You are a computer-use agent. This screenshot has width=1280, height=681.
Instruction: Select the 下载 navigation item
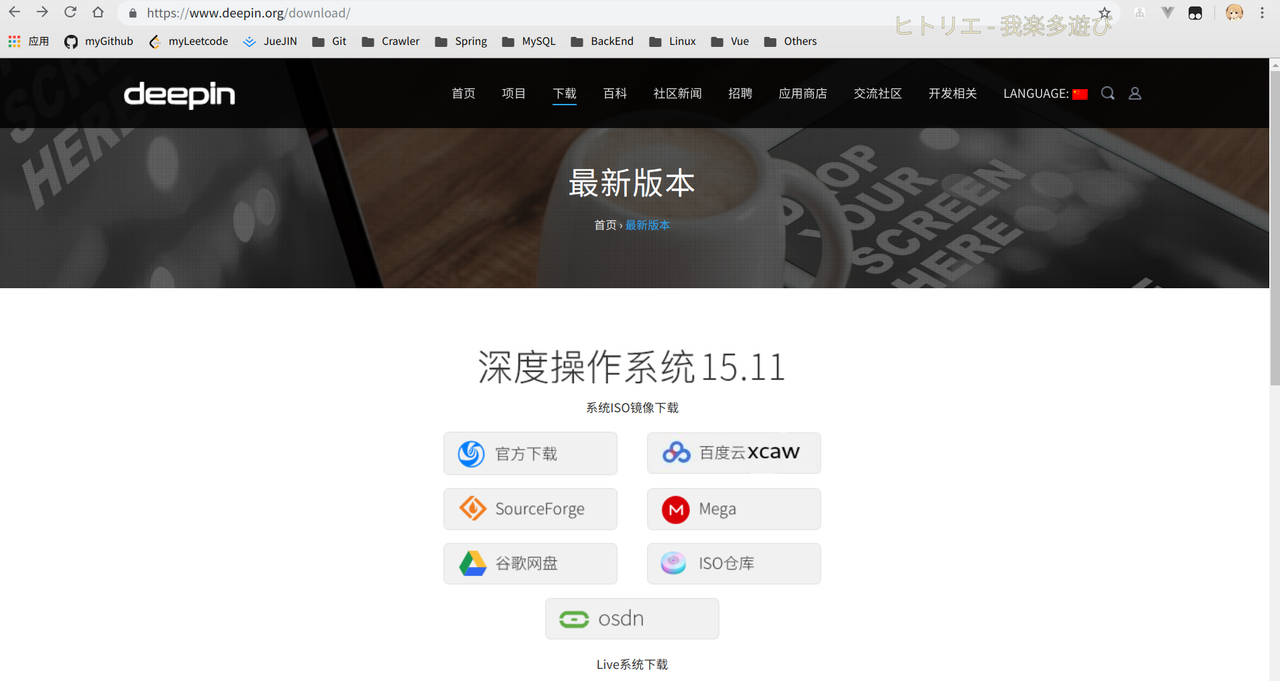(x=564, y=93)
